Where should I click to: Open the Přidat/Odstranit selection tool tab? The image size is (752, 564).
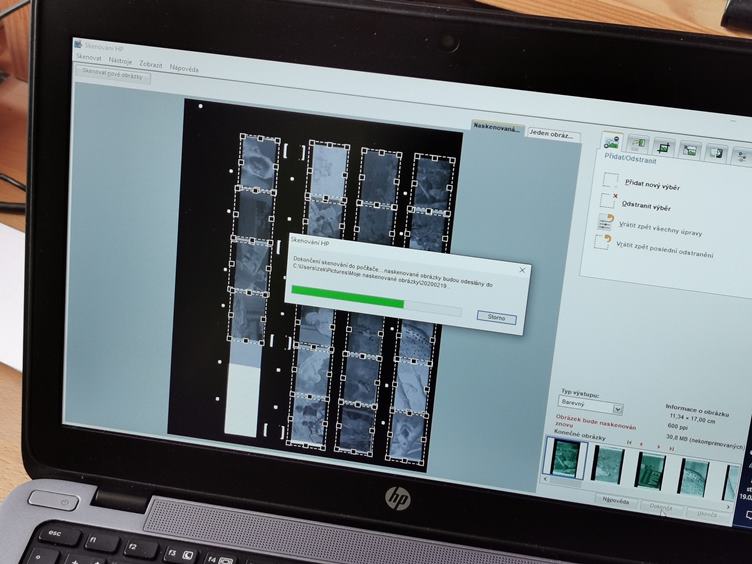pos(611,142)
